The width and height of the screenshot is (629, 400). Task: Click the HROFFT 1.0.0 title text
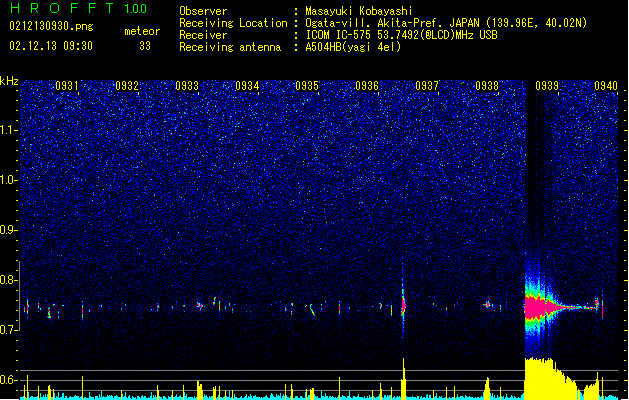[79, 8]
